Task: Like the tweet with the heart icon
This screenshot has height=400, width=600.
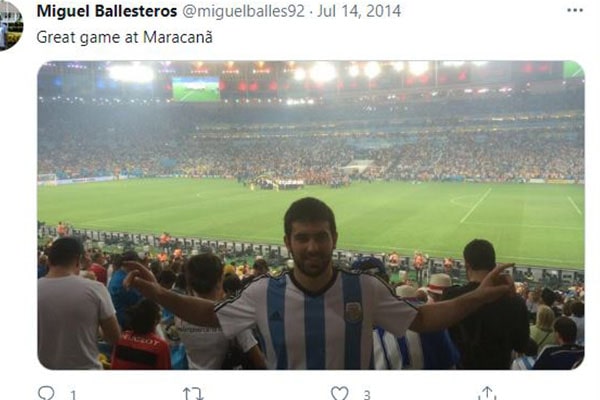Action: 339,393
